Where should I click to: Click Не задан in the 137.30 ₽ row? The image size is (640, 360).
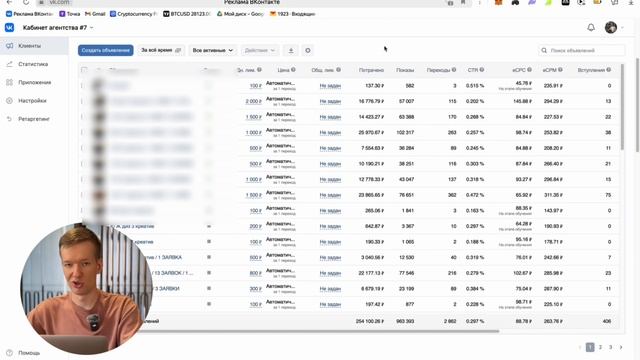click(x=330, y=86)
